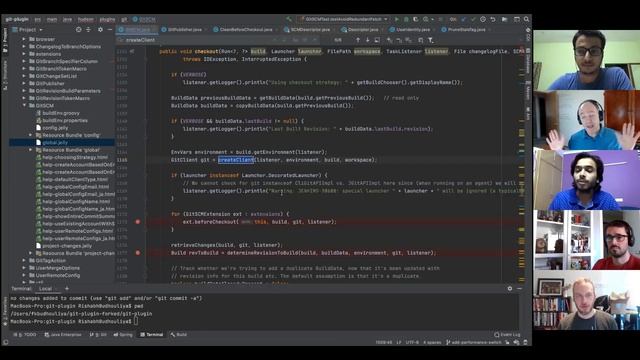Click hudson in the breadcrumb path
The image size is (640, 360).
[86, 19]
